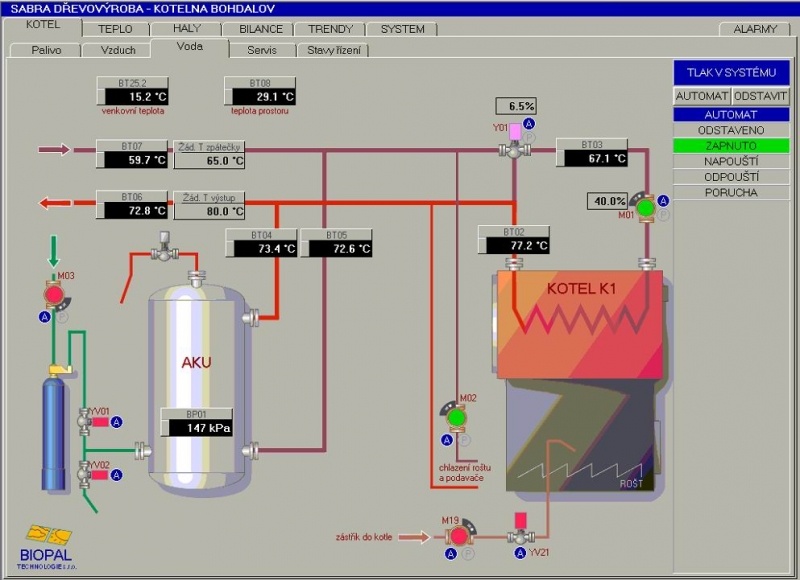
Task: Click the AKU accumulator tank
Action: tap(196, 388)
